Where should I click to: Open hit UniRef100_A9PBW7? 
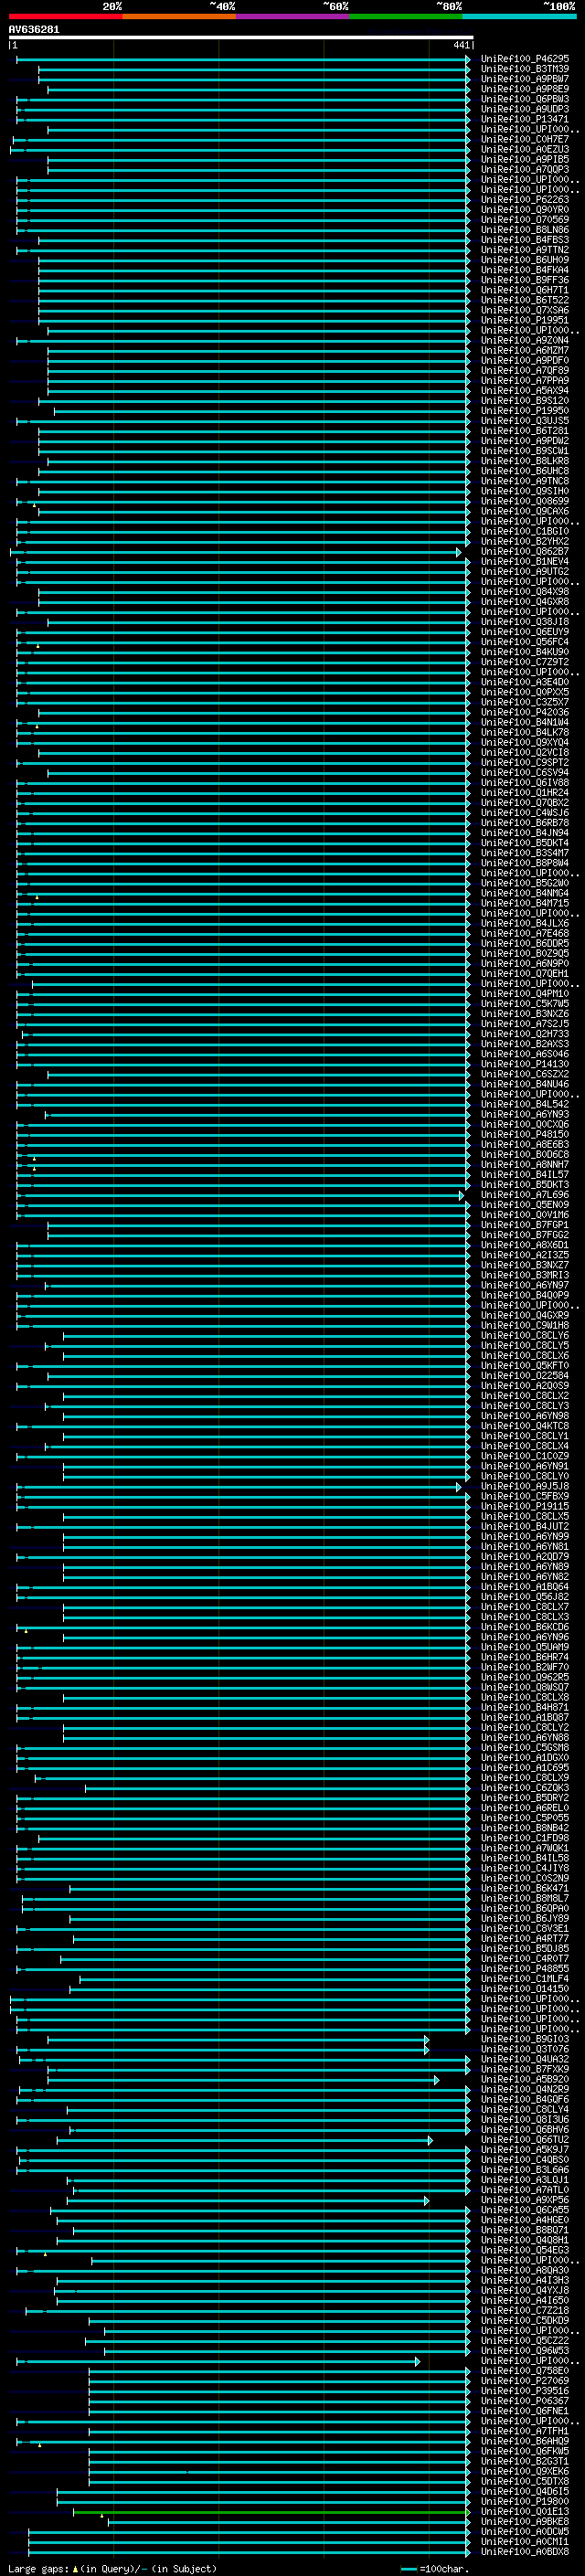525,79
